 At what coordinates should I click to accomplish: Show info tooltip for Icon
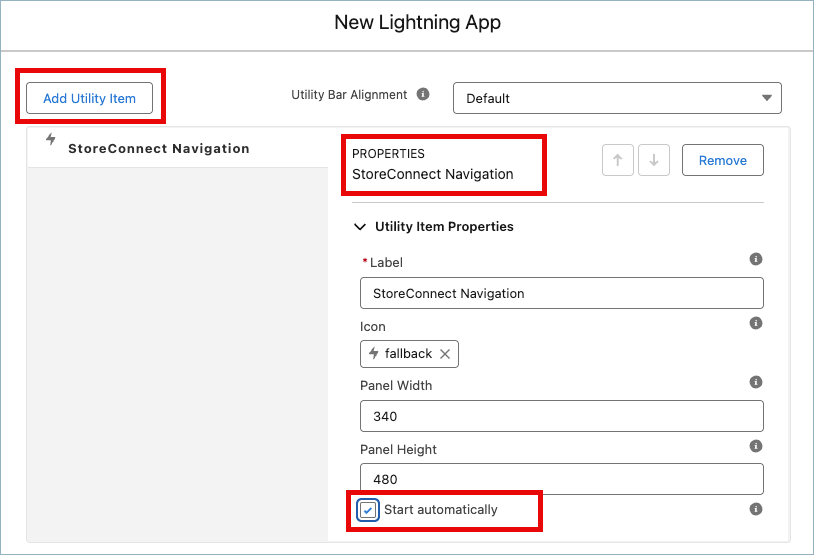click(x=756, y=323)
